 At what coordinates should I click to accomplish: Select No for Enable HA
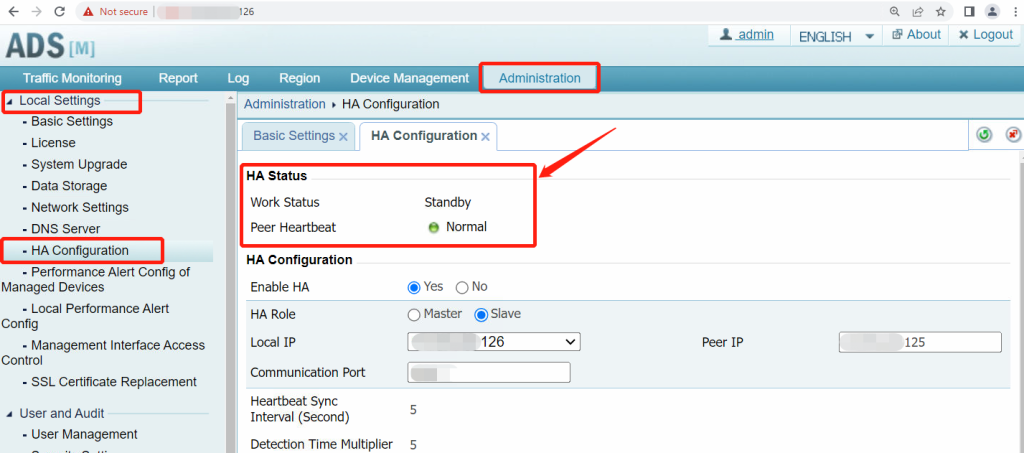[x=462, y=287]
